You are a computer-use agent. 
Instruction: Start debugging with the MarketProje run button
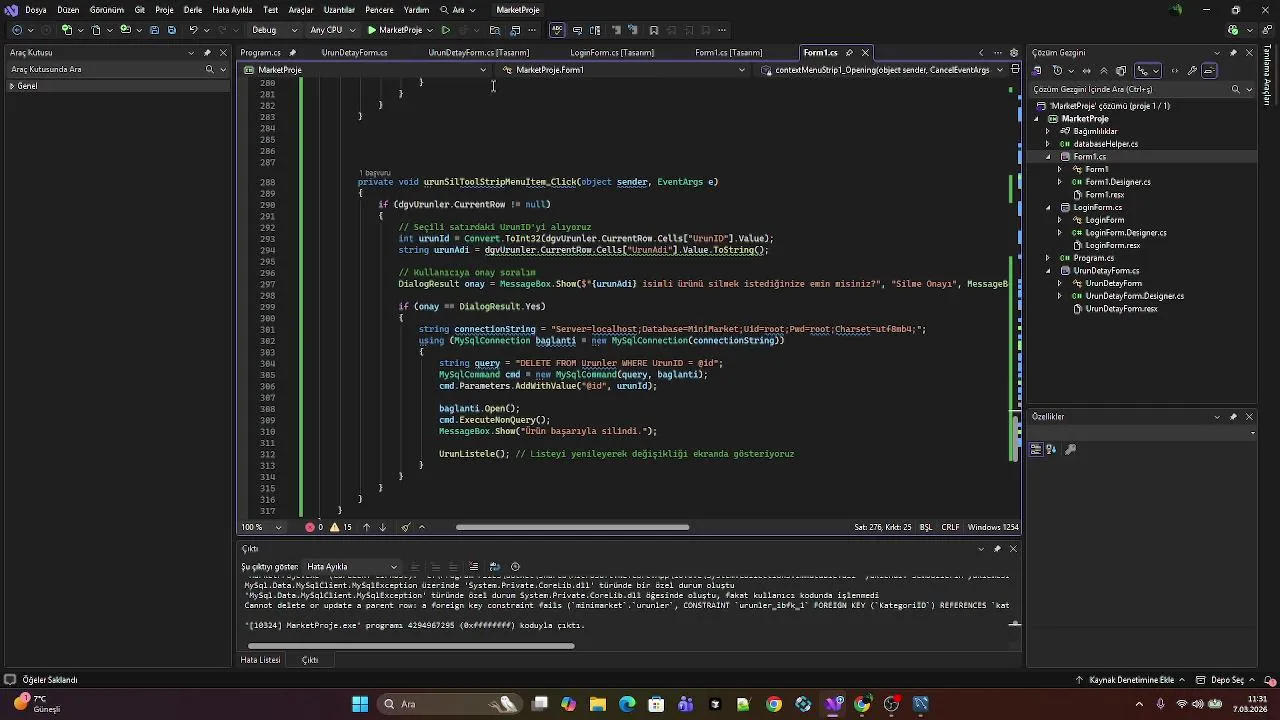click(x=394, y=30)
